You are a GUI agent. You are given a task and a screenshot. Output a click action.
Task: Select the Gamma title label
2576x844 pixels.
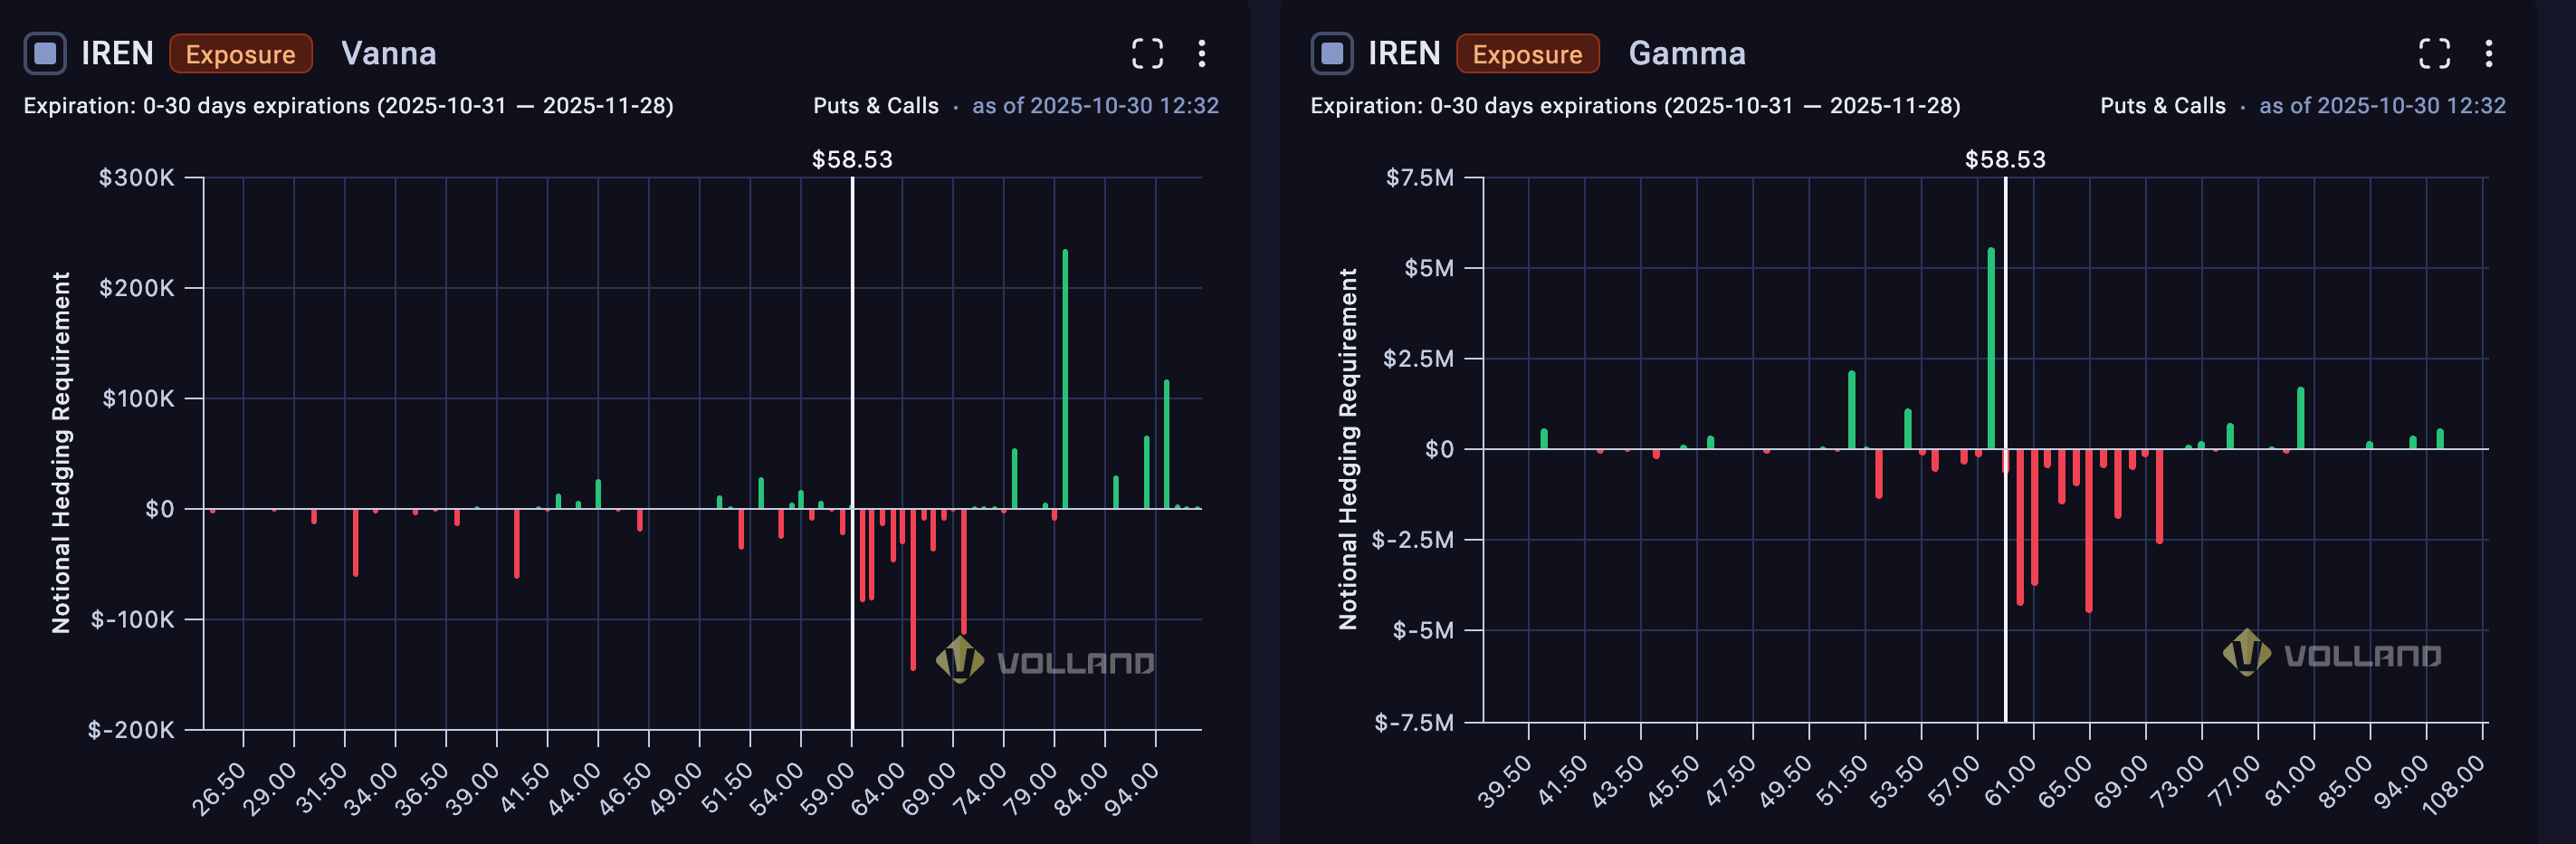click(1687, 53)
